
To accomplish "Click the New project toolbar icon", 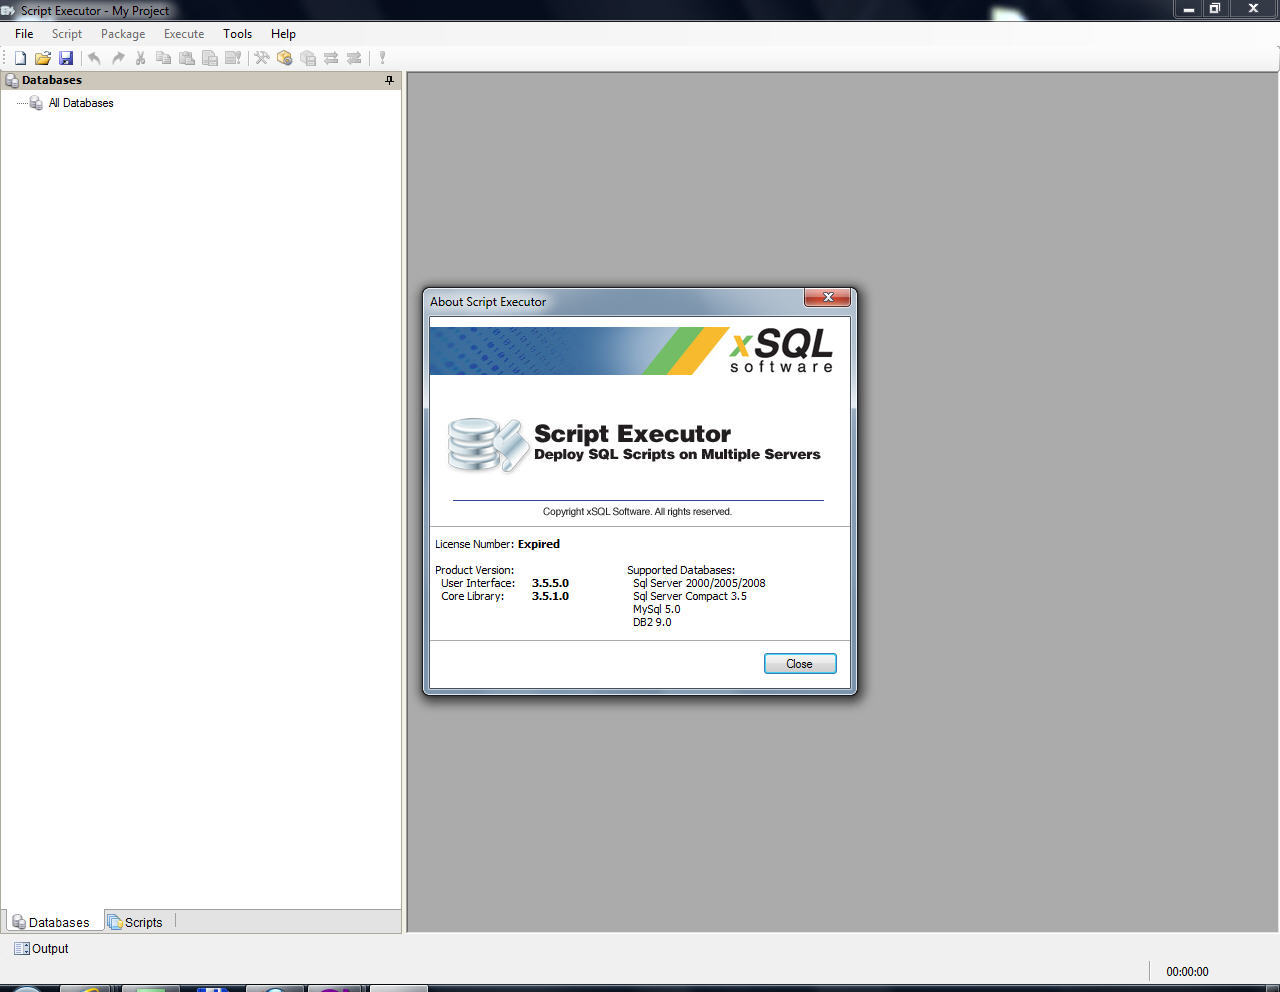I will tap(20, 58).
